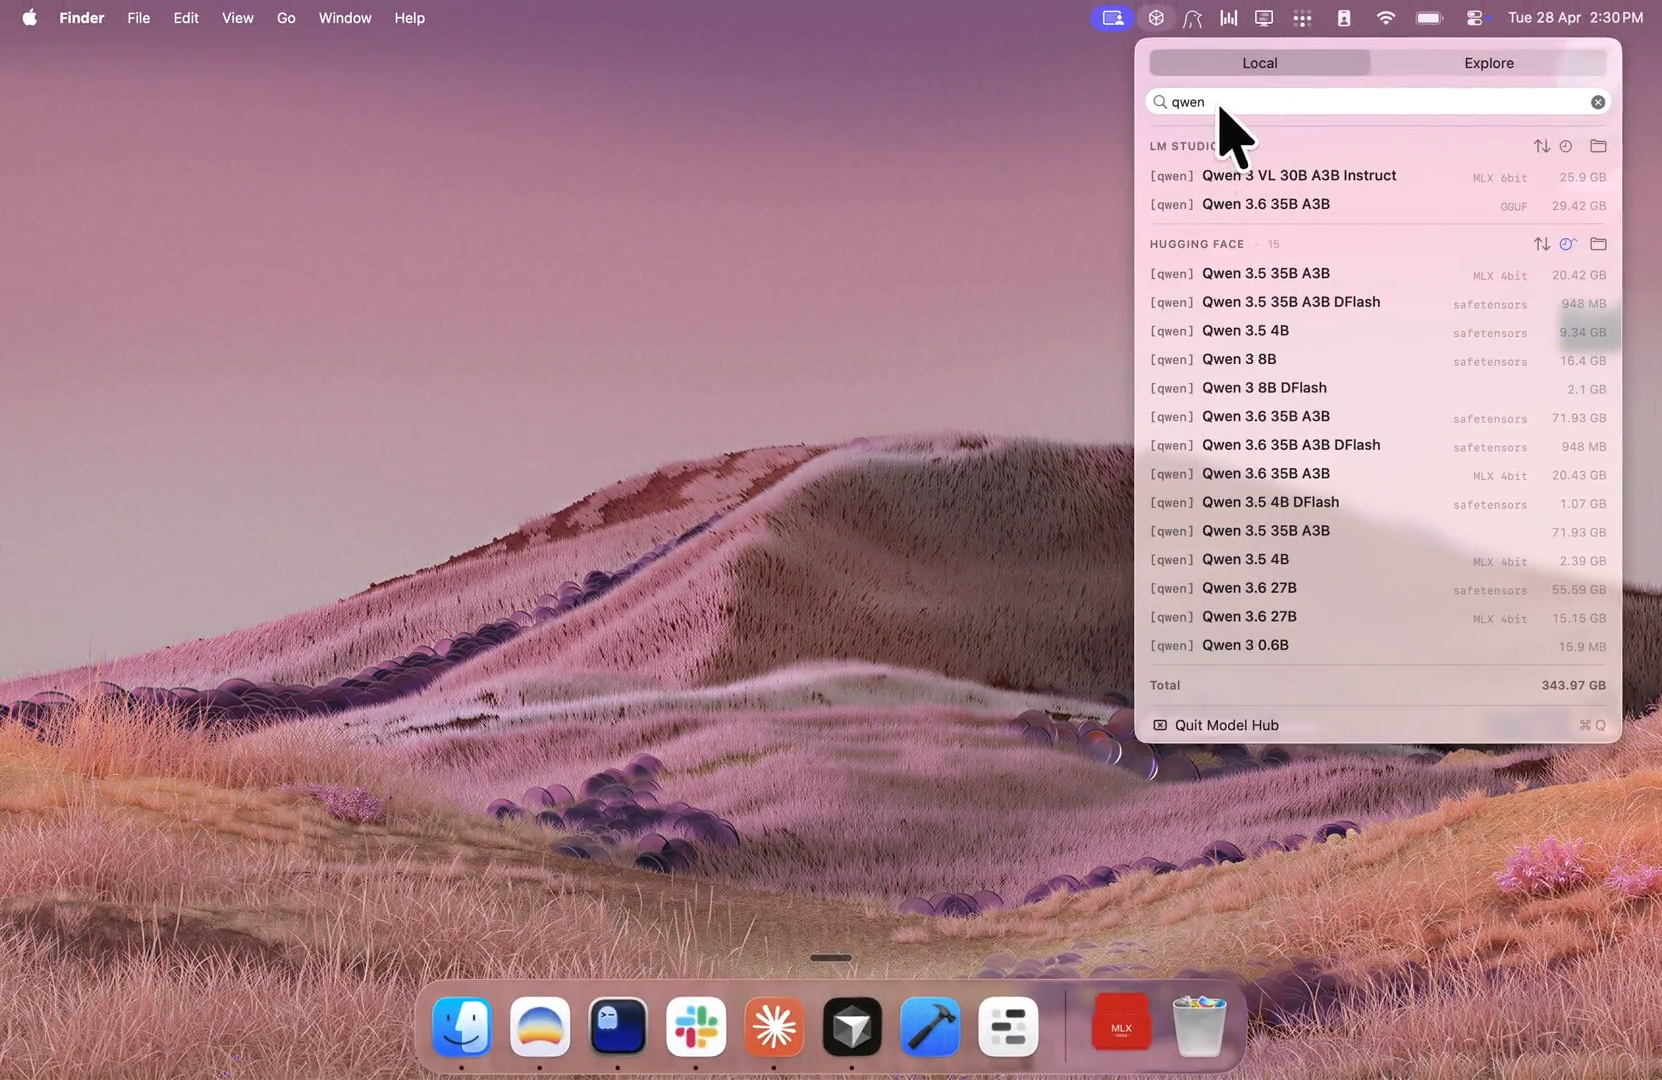Open Xcode hammer app in the Dock
Screen dimensions: 1662x1080
point(930,1027)
